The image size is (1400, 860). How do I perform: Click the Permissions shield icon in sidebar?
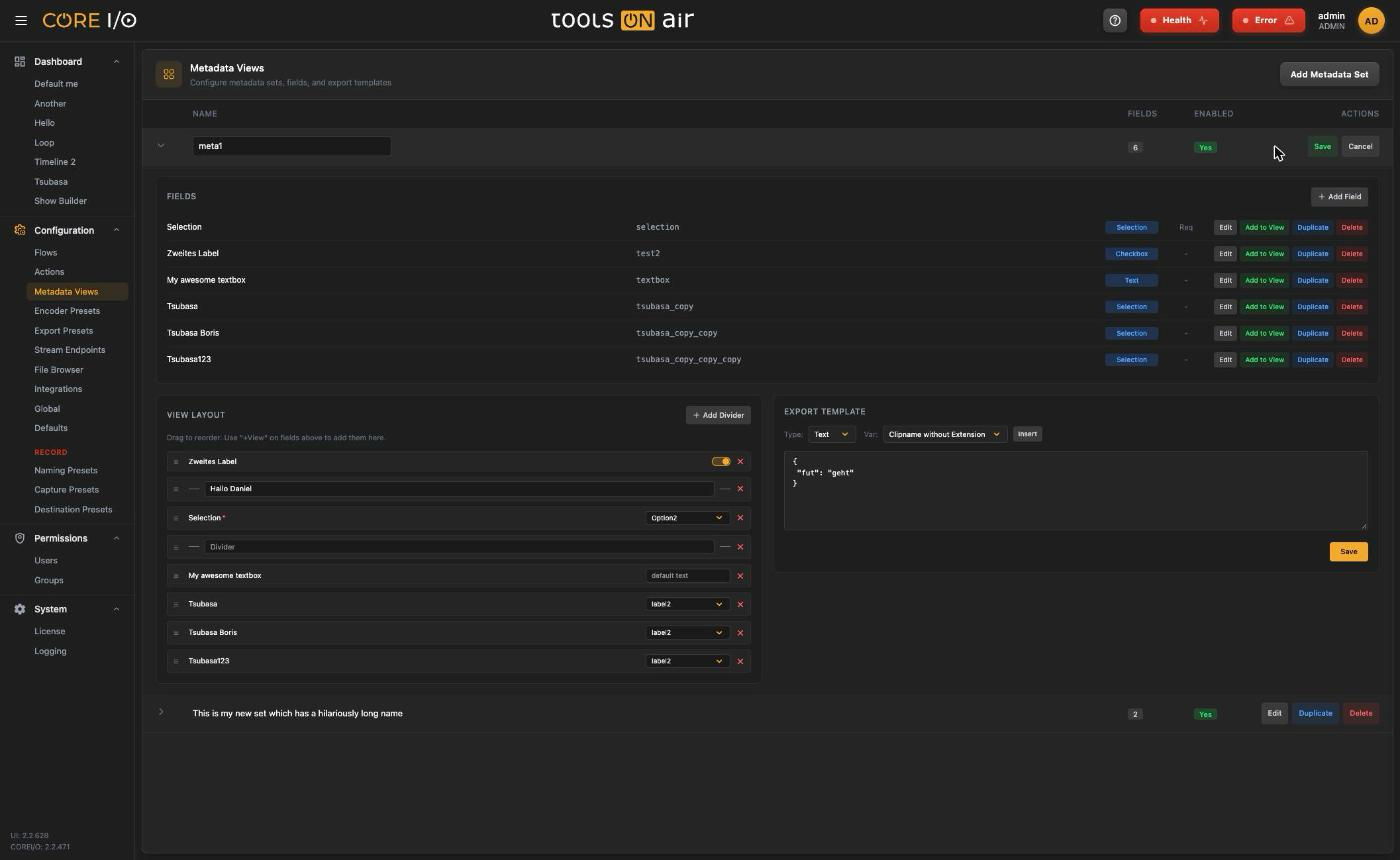point(19,538)
